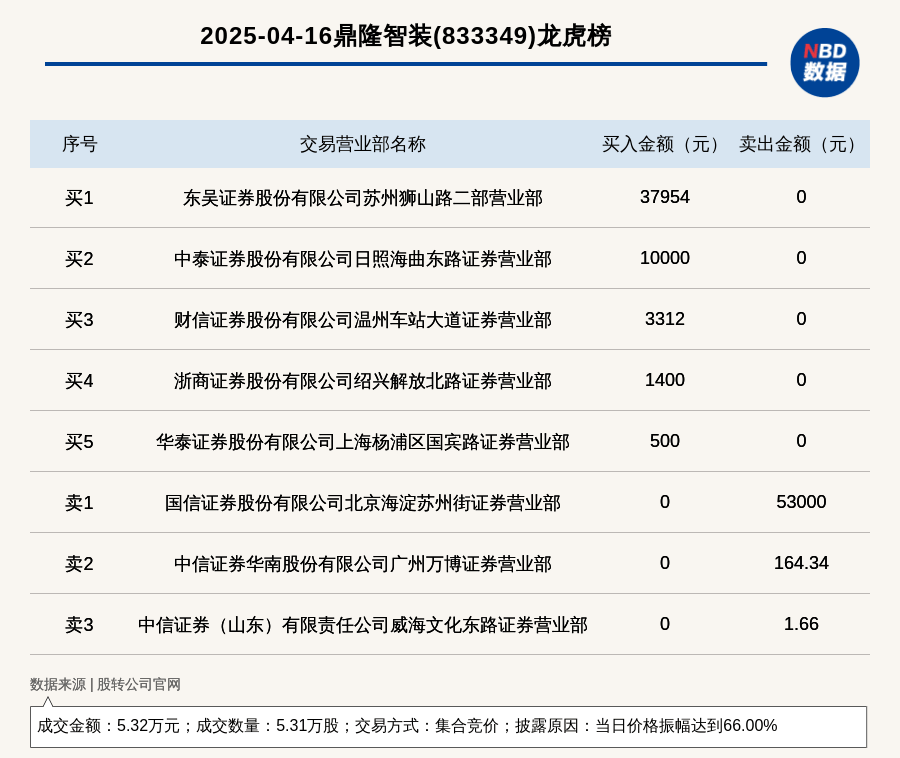Select 国信证券北京海淀苏州街证券营业部 entry
This screenshot has height=758, width=900.
click(363, 503)
